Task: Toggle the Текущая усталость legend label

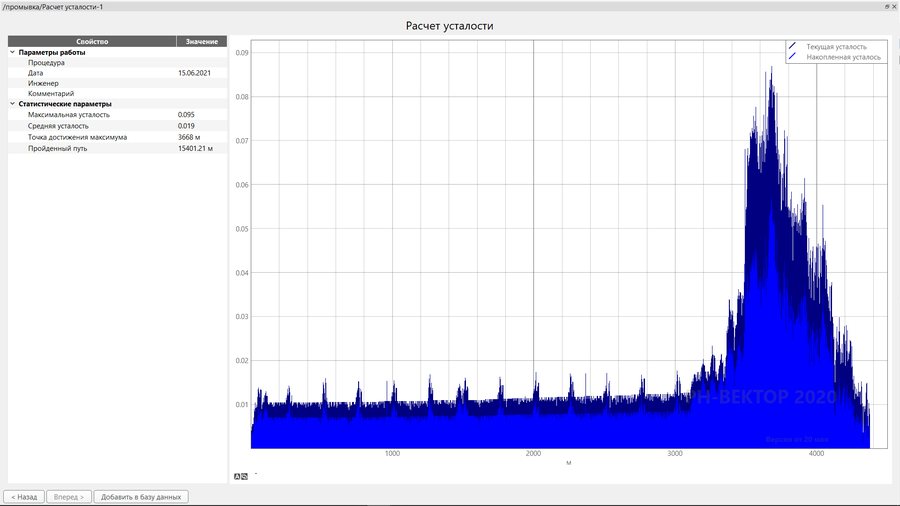Action: click(x=836, y=47)
